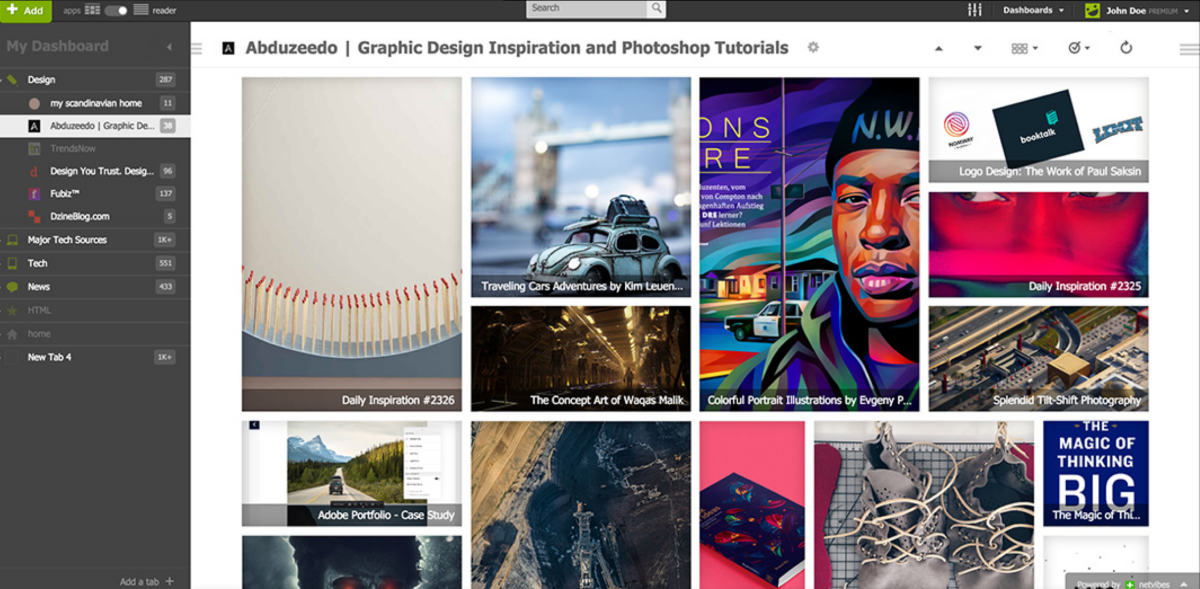Click the refresh feed icon

1126,48
